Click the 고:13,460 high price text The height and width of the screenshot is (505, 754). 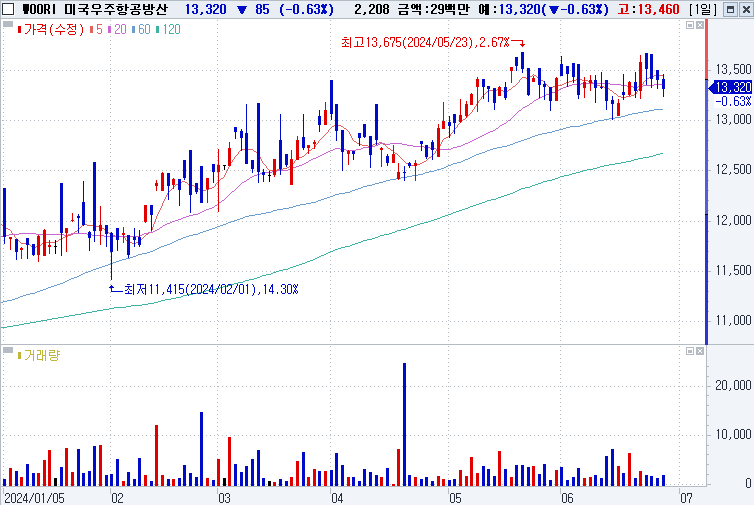tap(649, 9)
